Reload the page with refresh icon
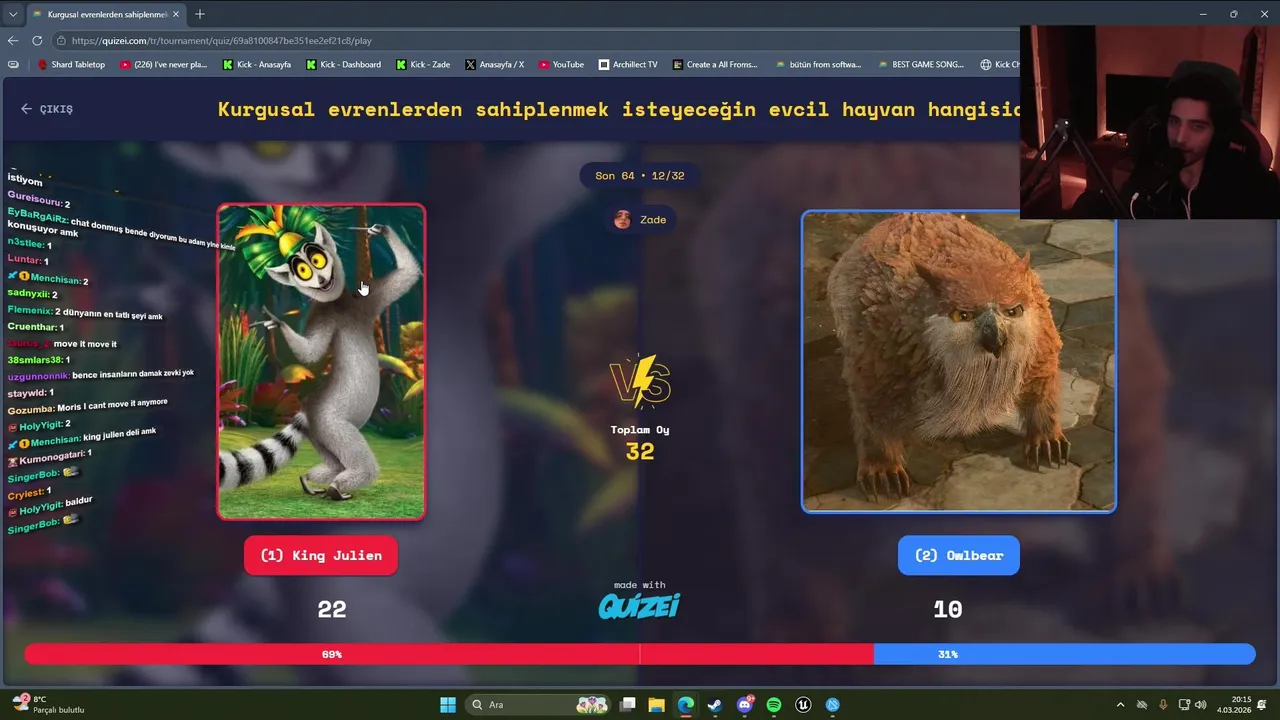The height and width of the screenshot is (720, 1280). click(37, 41)
